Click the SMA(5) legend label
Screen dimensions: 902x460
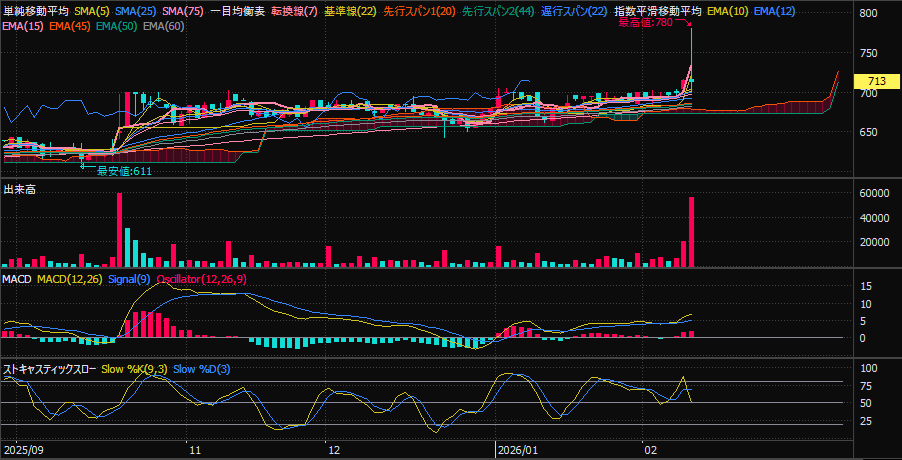92,10
